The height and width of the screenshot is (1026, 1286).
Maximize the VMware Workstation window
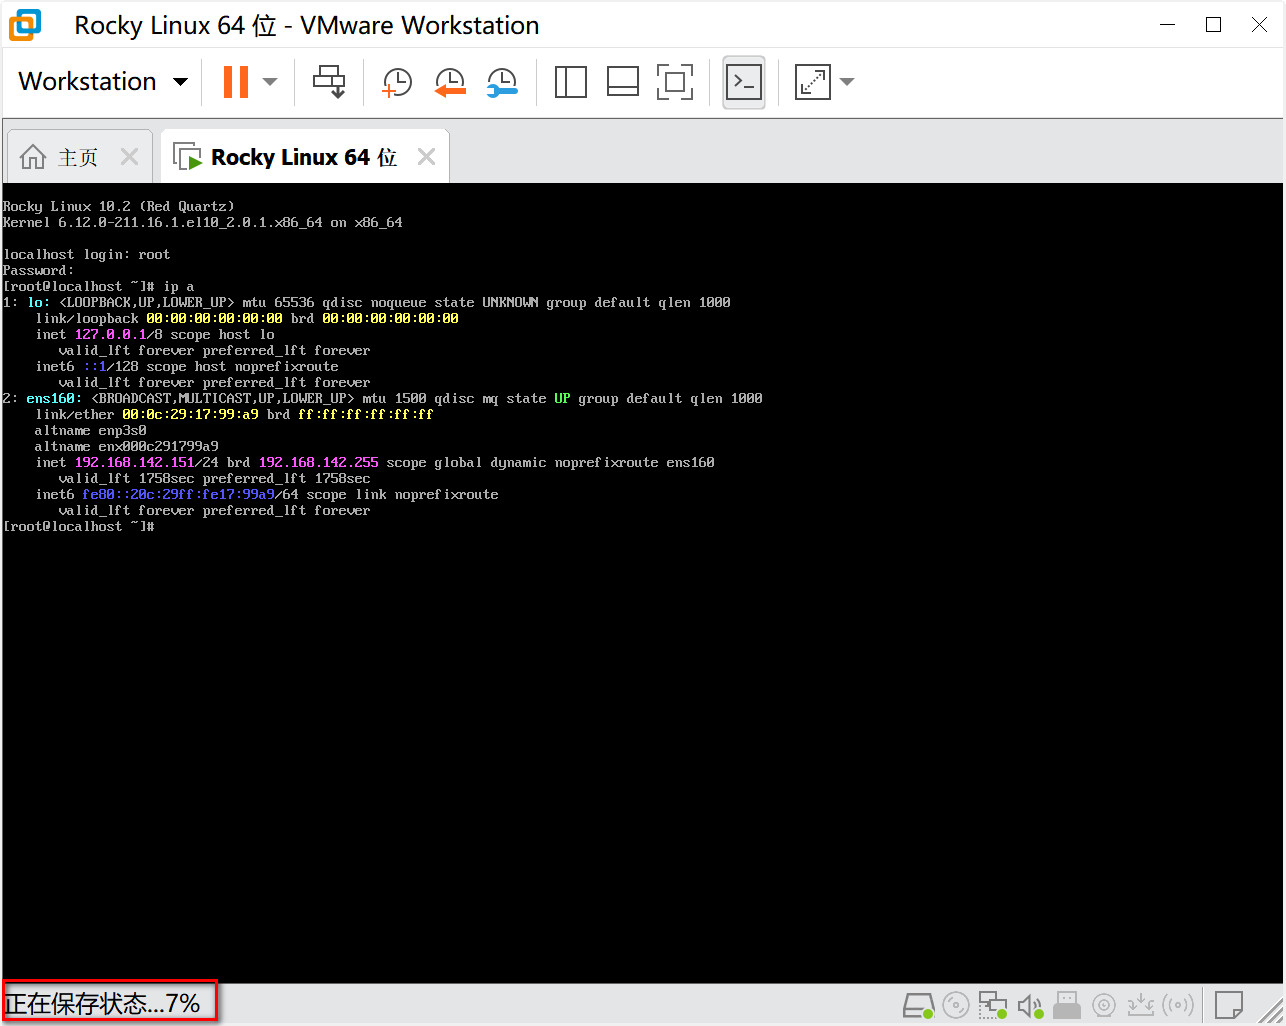pos(1213,25)
